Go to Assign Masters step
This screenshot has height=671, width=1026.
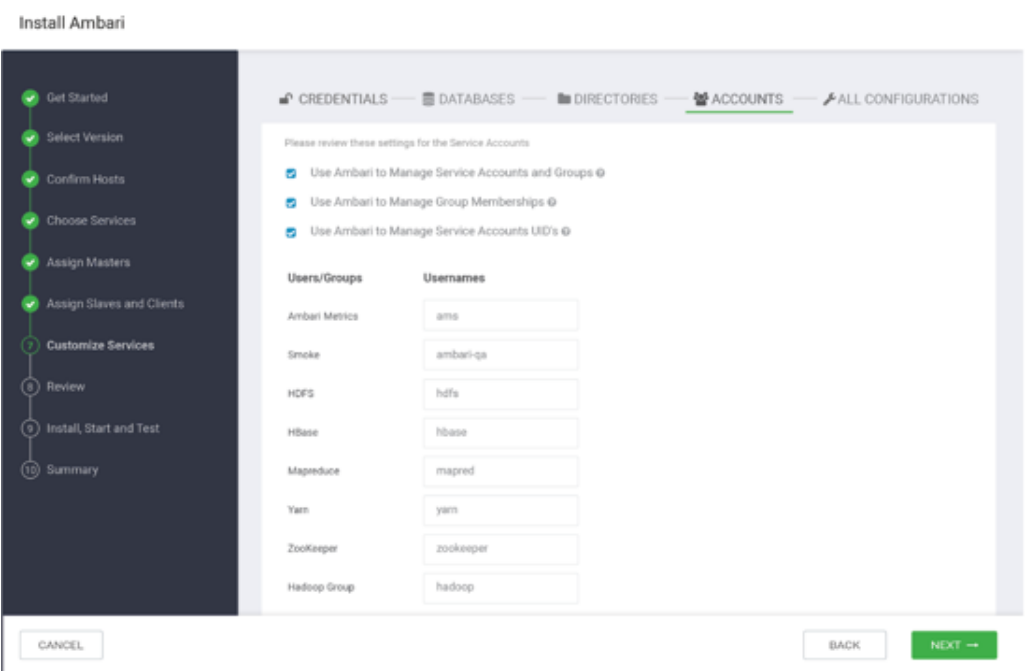point(88,263)
